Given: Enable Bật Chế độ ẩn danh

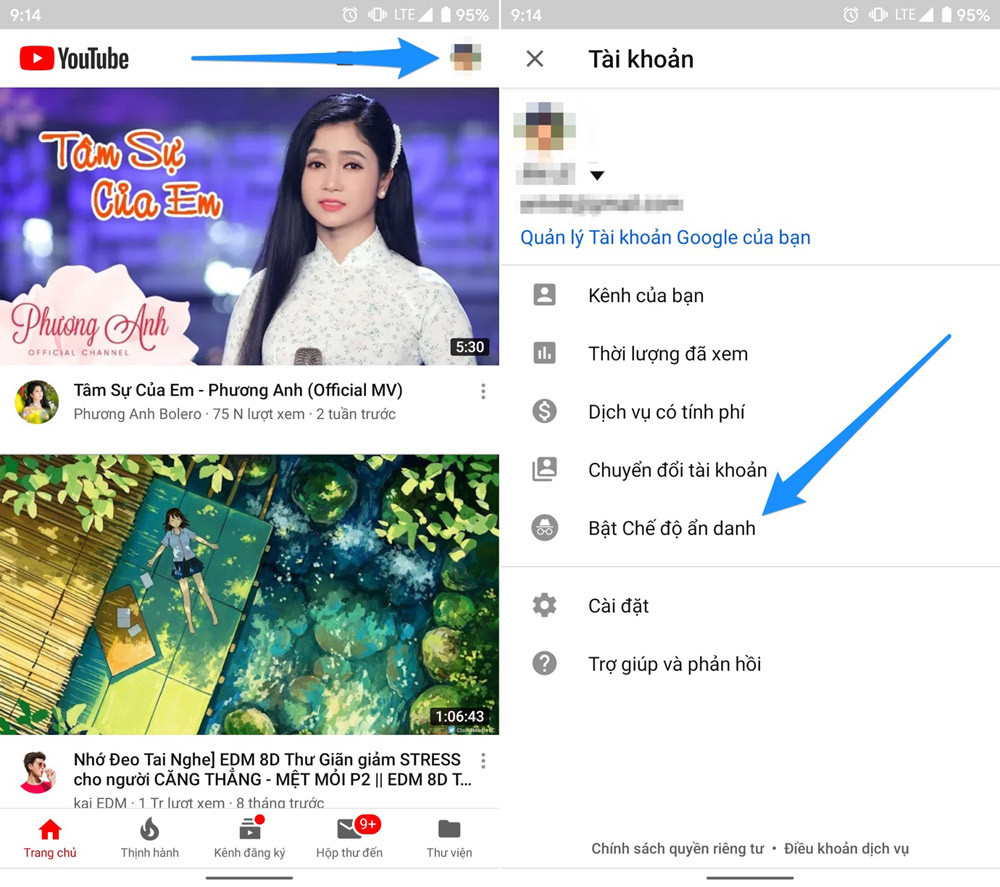Looking at the screenshot, I should click(x=671, y=528).
